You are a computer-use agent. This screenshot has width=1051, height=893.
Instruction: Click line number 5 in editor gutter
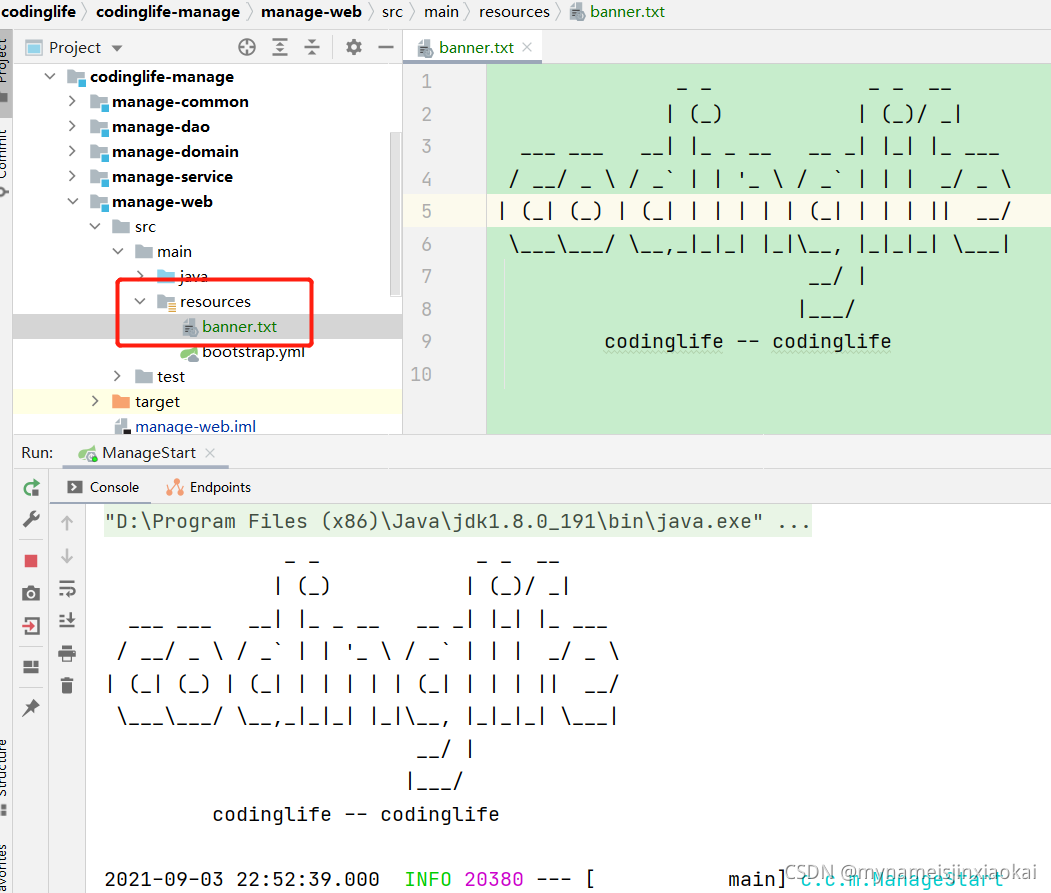coord(426,211)
